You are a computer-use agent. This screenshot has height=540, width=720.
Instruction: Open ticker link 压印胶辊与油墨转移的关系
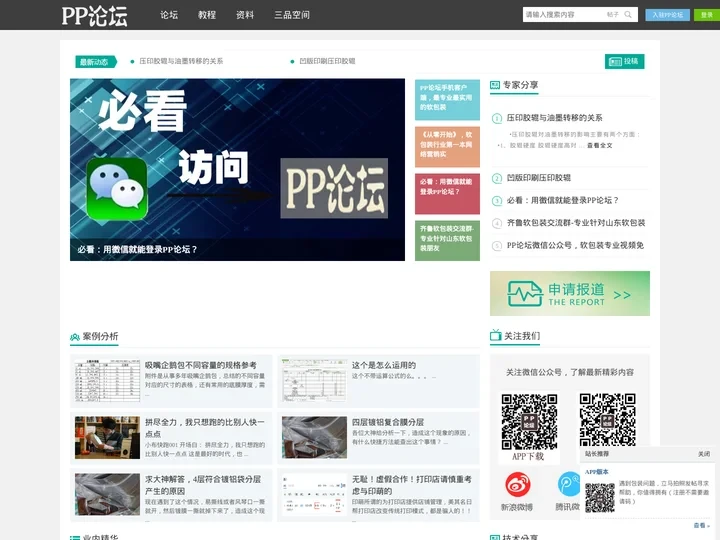[181, 61]
